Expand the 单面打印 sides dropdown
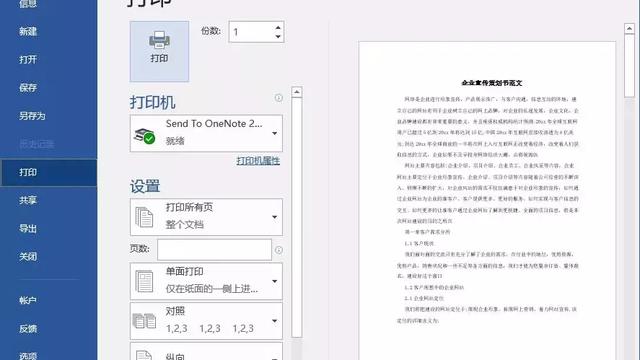The image size is (640, 360). [206, 281]
